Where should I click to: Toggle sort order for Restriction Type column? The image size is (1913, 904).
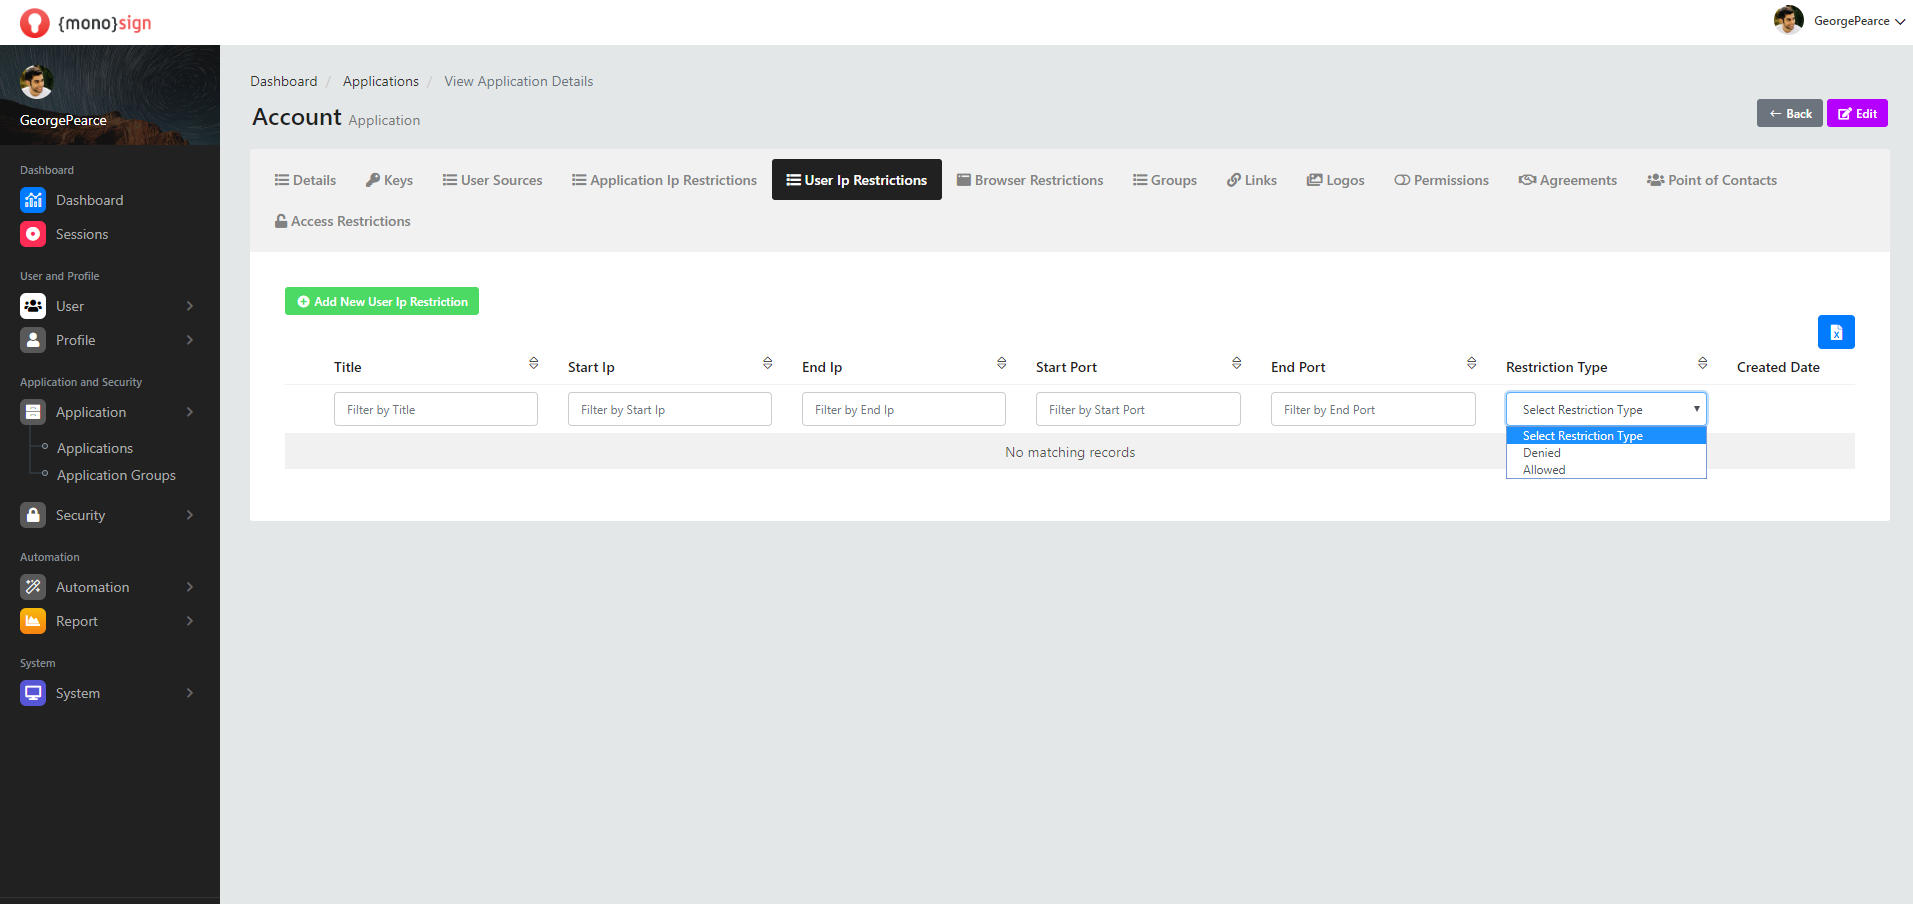tap(1702, 363)
